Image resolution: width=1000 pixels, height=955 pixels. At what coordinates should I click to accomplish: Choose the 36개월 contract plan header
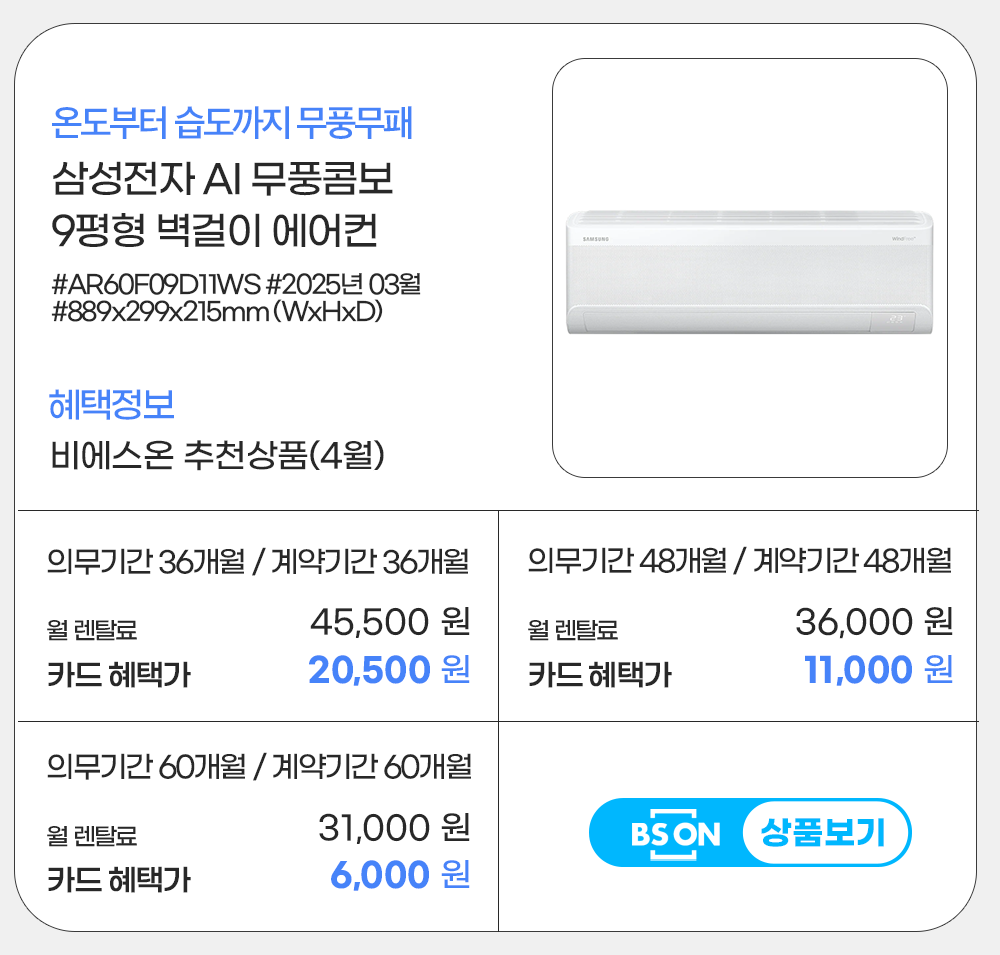click(x=259, y=563)
